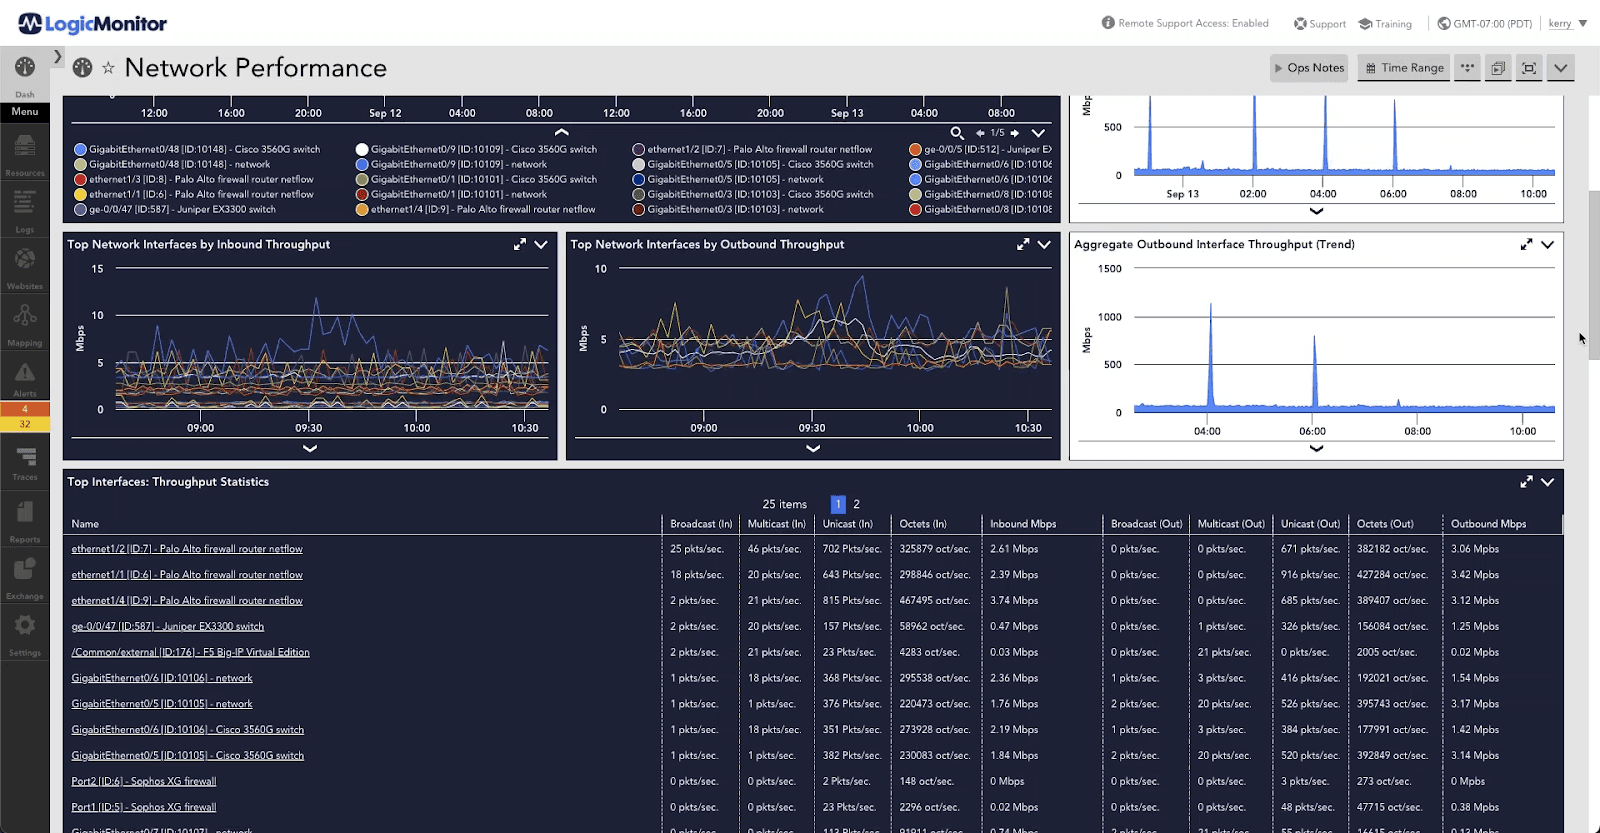Open the Traces section in sidebar
The width and height of the screenshot is (1600, 833).
[x=25, y=462]
